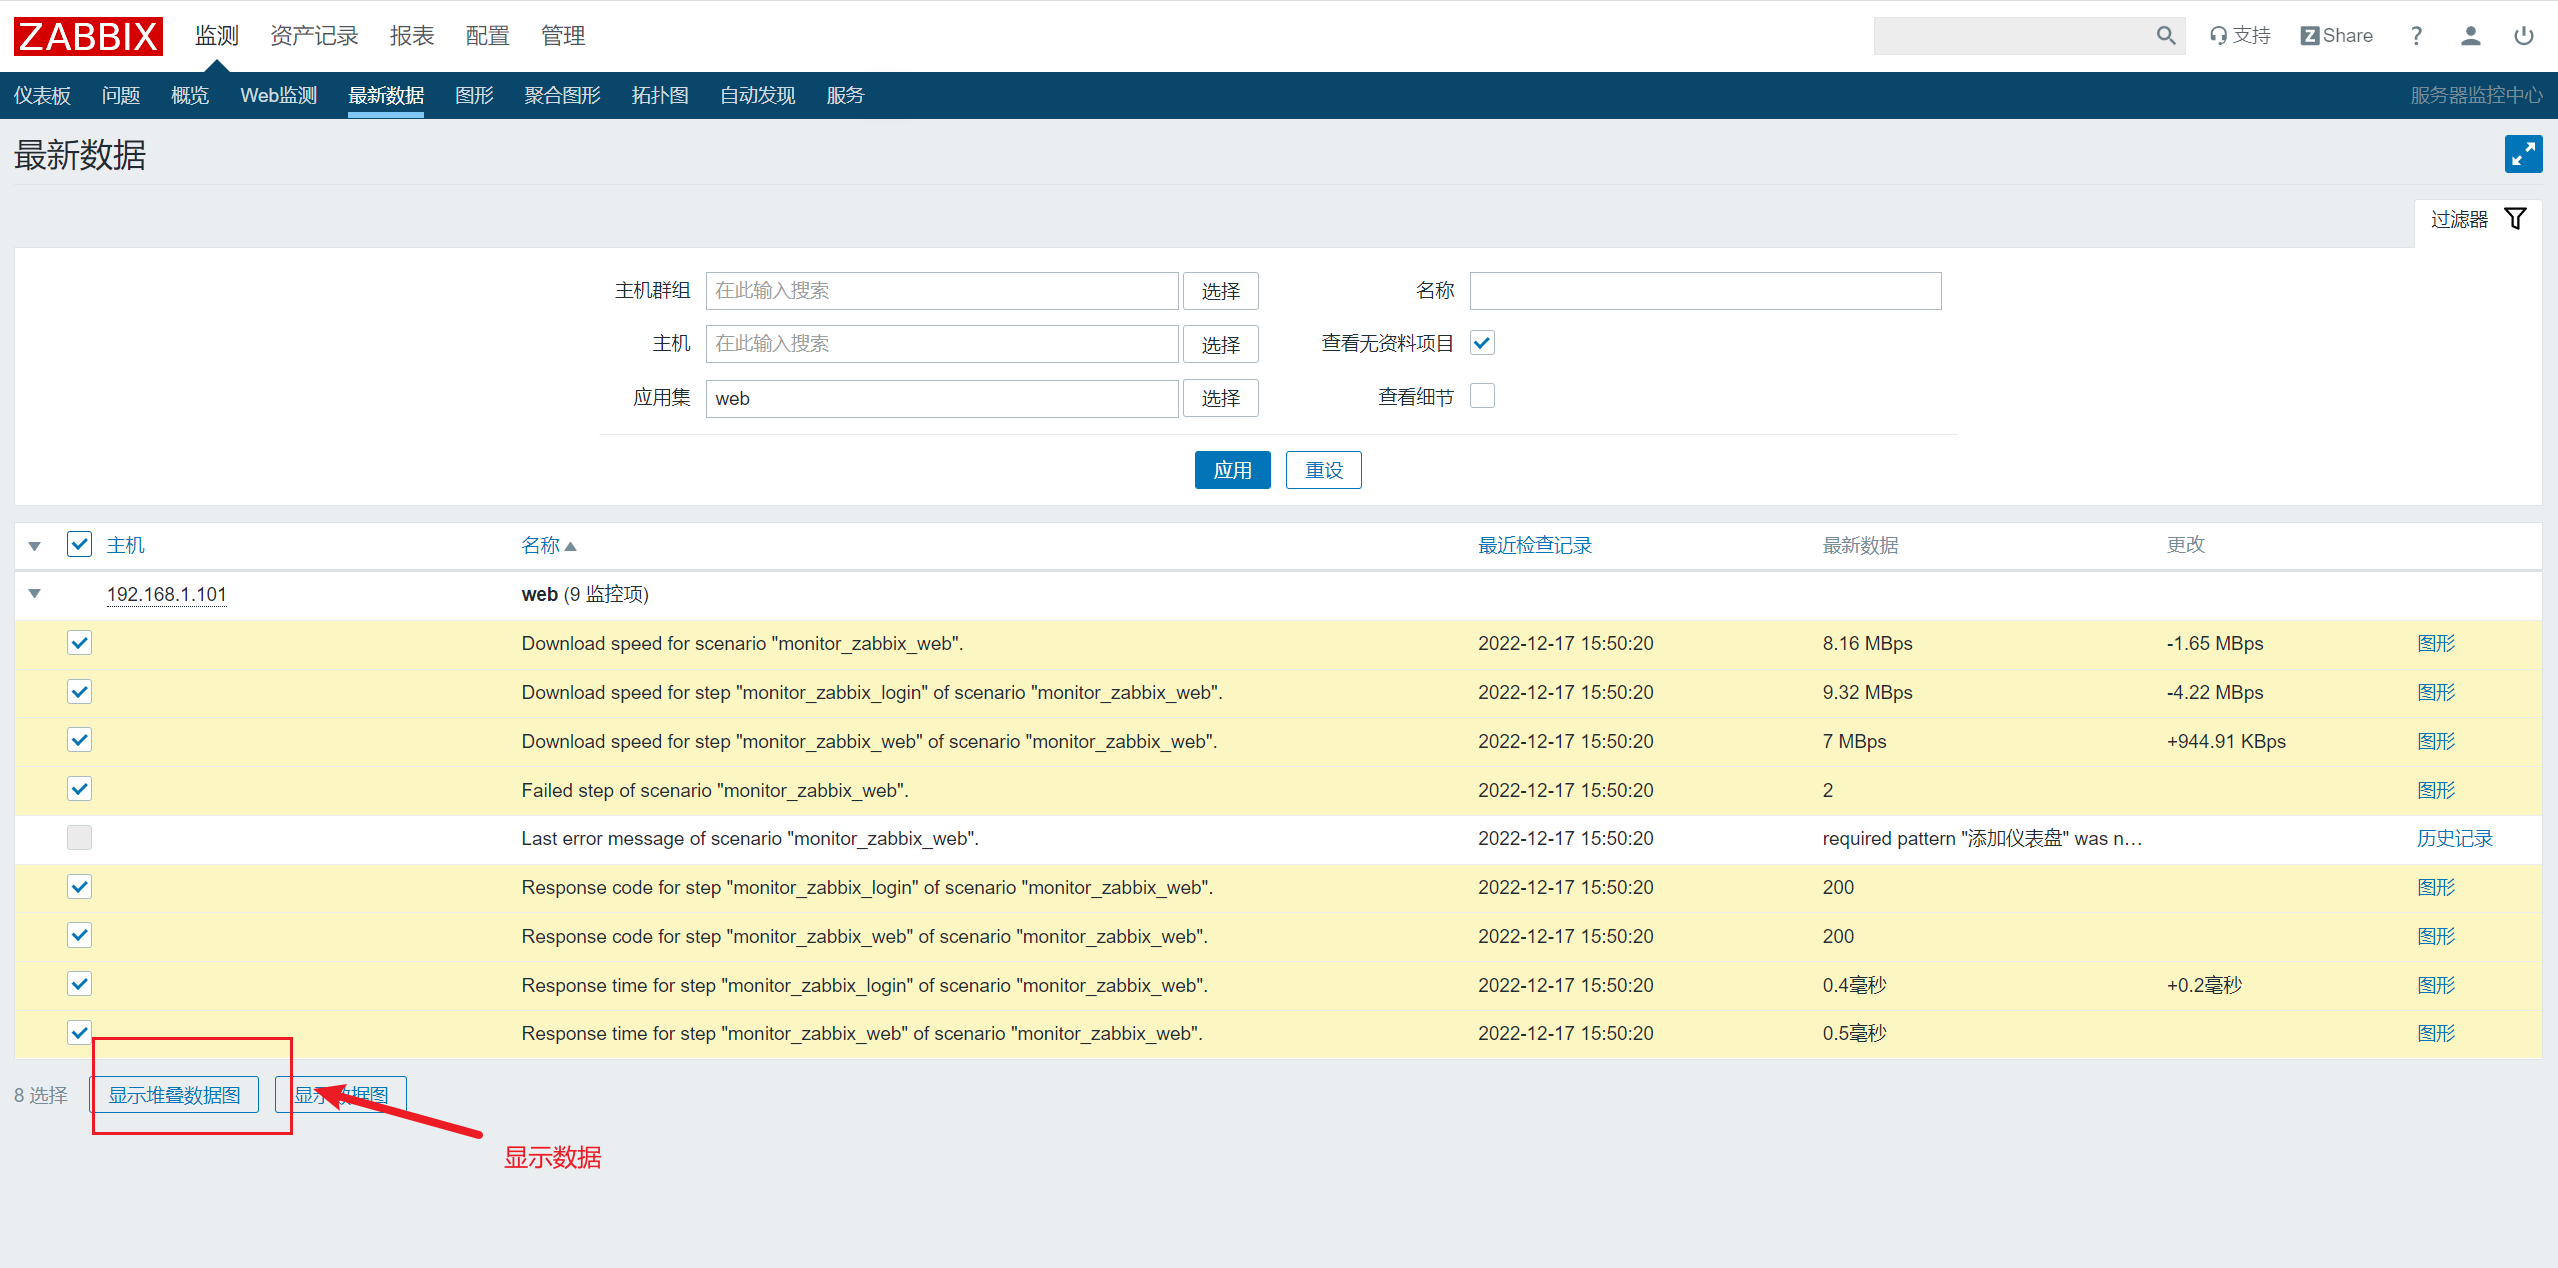Open the user profile icon

[x=2470, y=36]
